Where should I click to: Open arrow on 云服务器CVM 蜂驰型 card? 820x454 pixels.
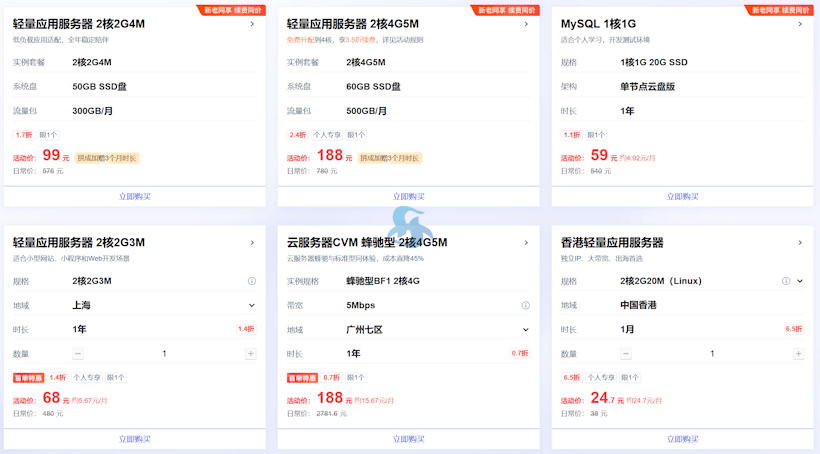click(526, 242)
